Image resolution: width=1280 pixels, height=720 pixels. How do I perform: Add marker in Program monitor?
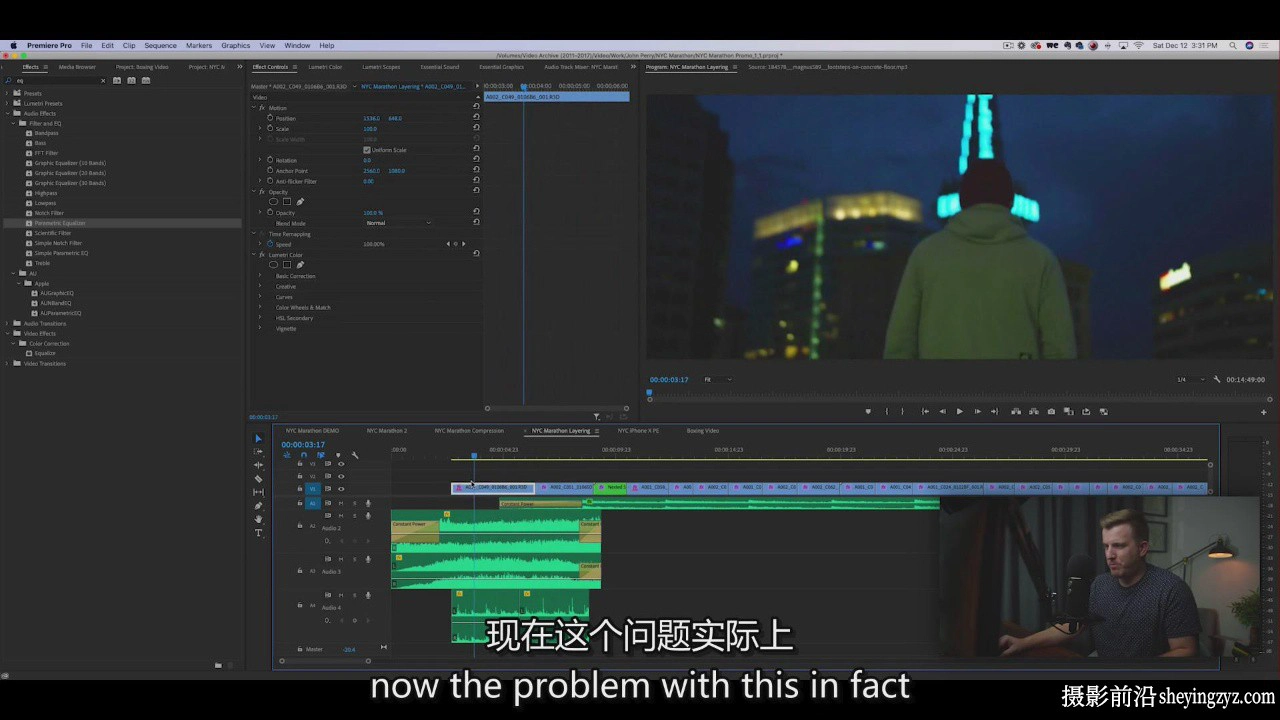point(868,411)
